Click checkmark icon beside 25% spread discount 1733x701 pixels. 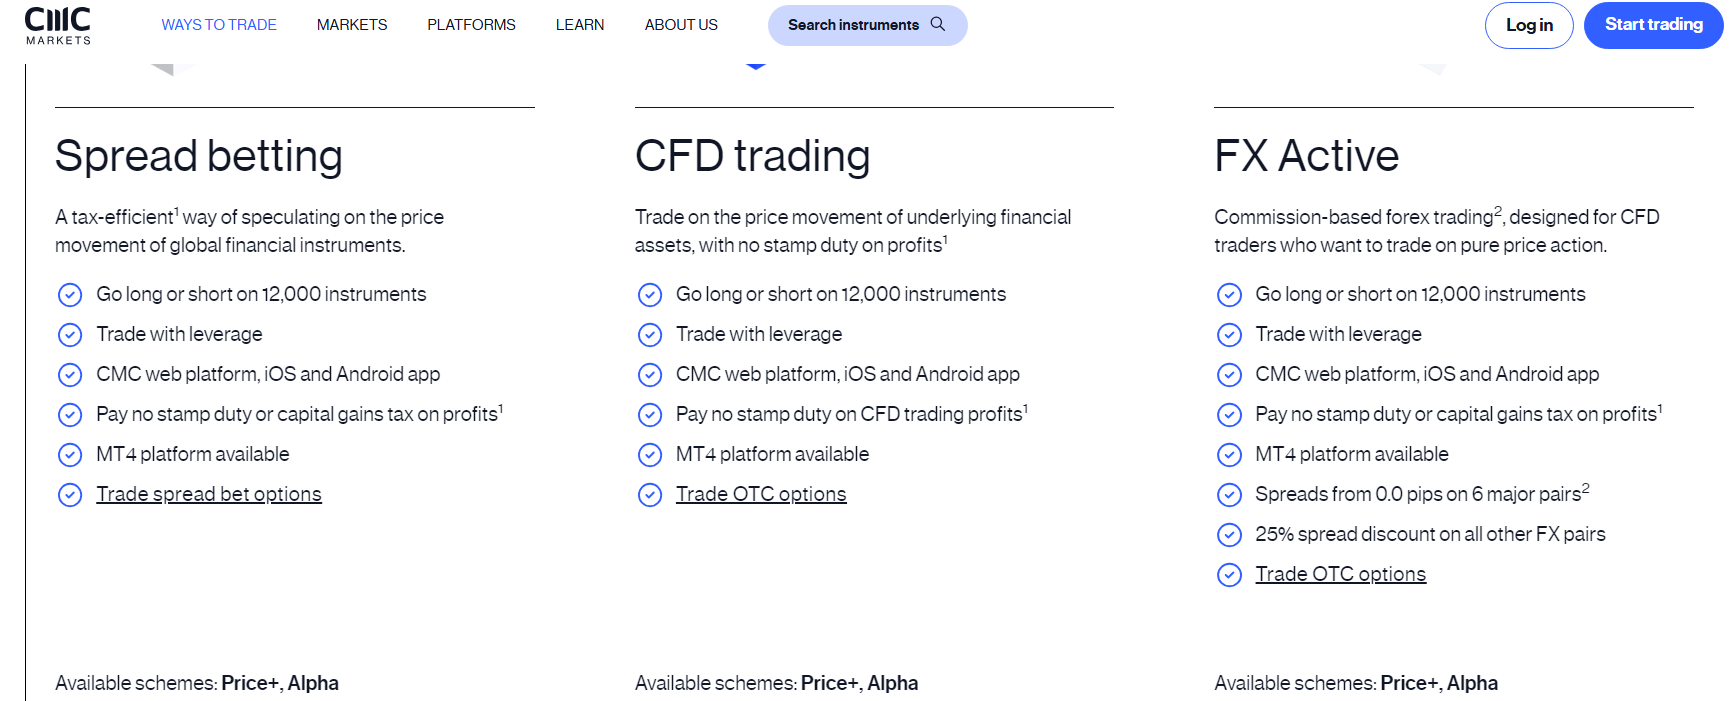click(x=1229, y=535)
